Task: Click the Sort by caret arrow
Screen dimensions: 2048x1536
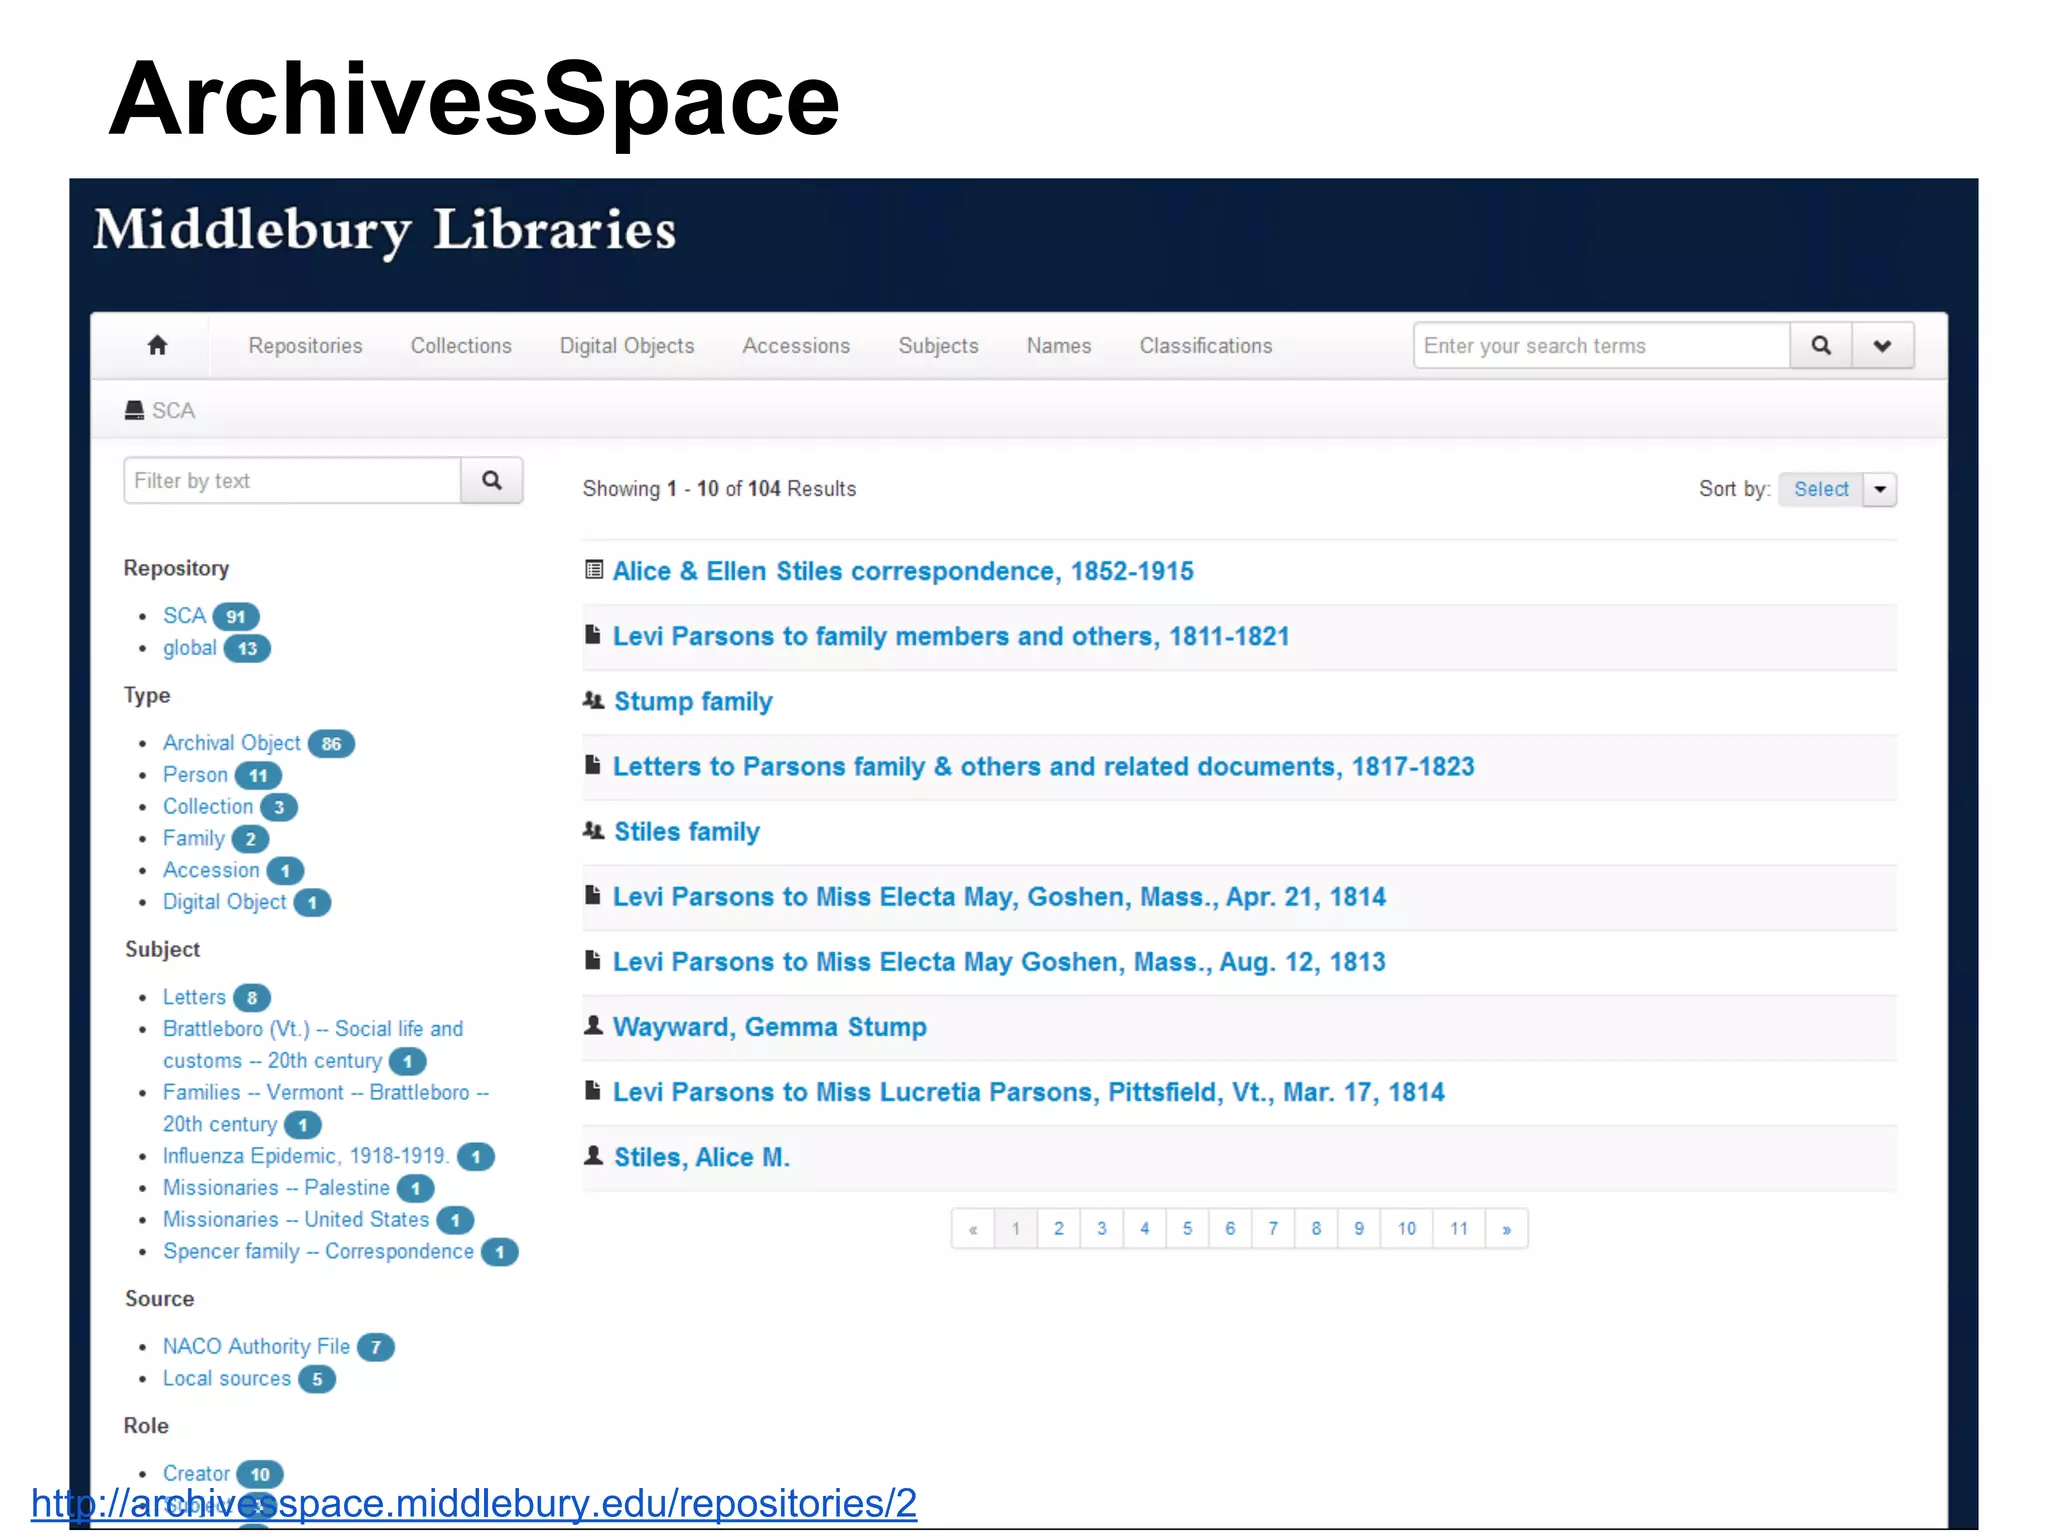Action: click(1880, 489)
